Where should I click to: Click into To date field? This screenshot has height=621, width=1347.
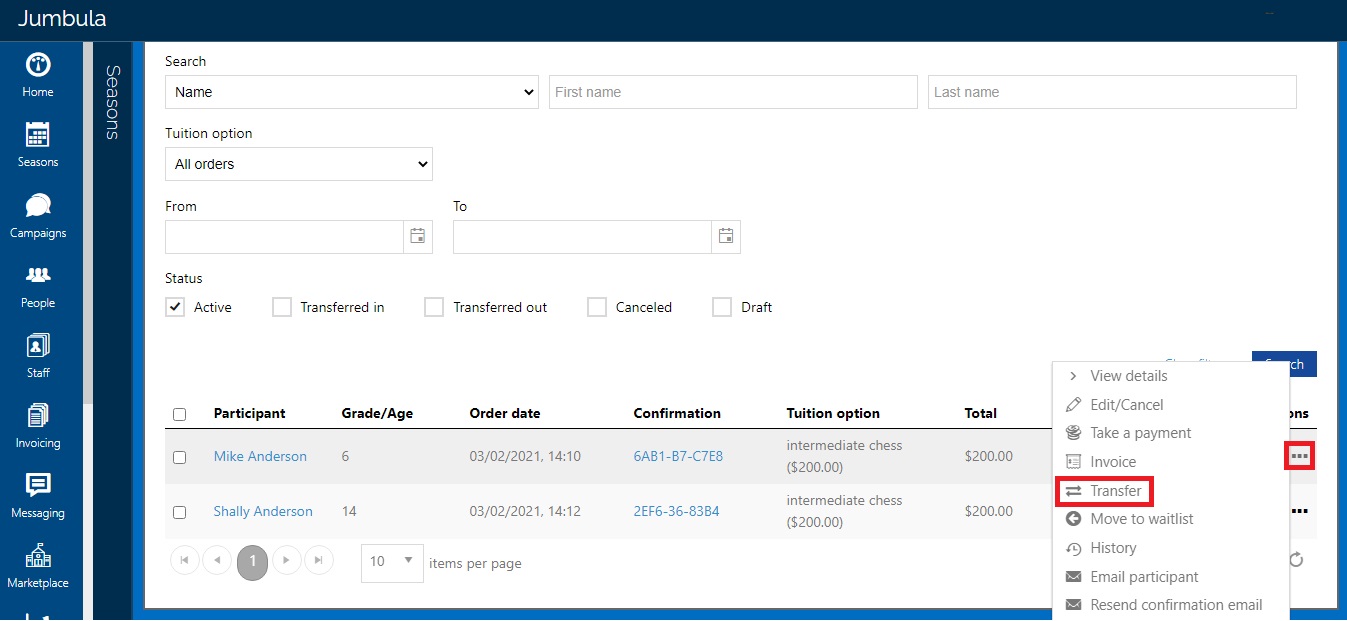[x=583, y=237]
